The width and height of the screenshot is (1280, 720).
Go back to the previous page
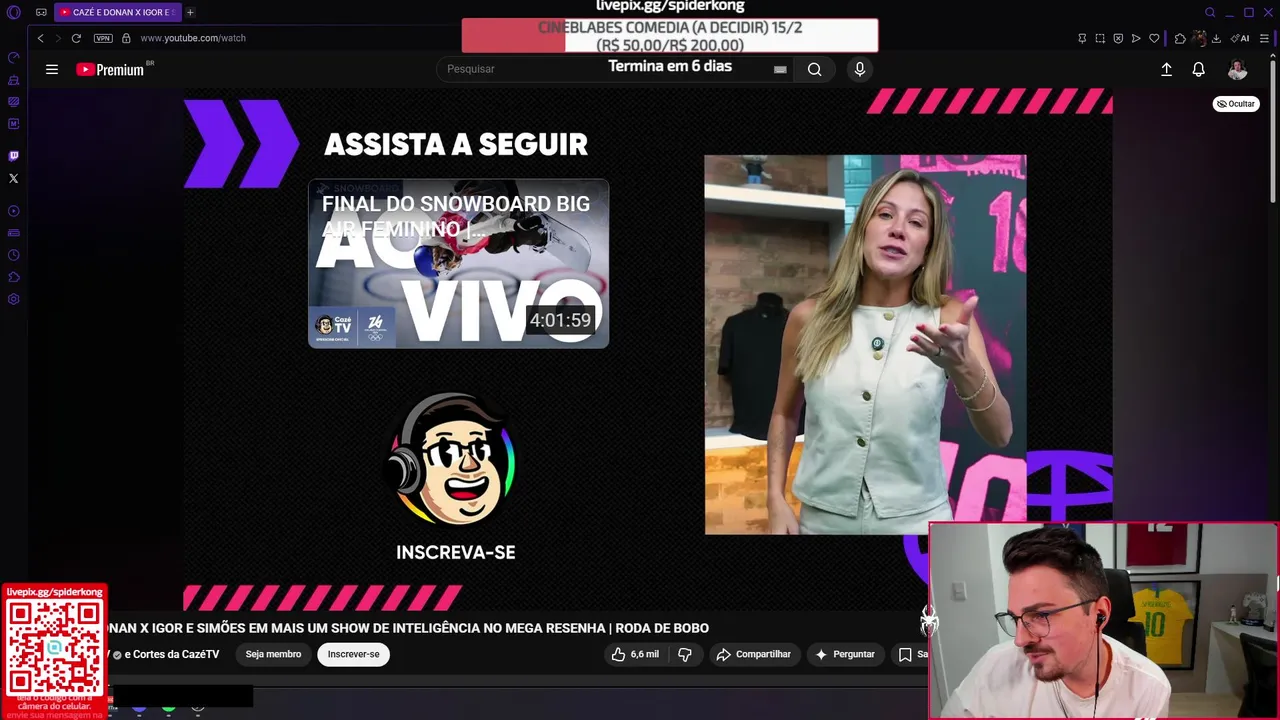(x=40, y=38)
